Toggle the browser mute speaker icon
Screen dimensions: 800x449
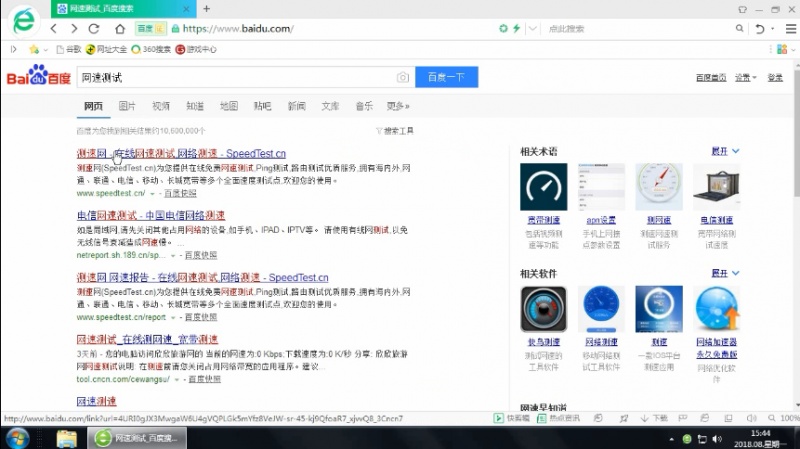[x=751, y=418]
